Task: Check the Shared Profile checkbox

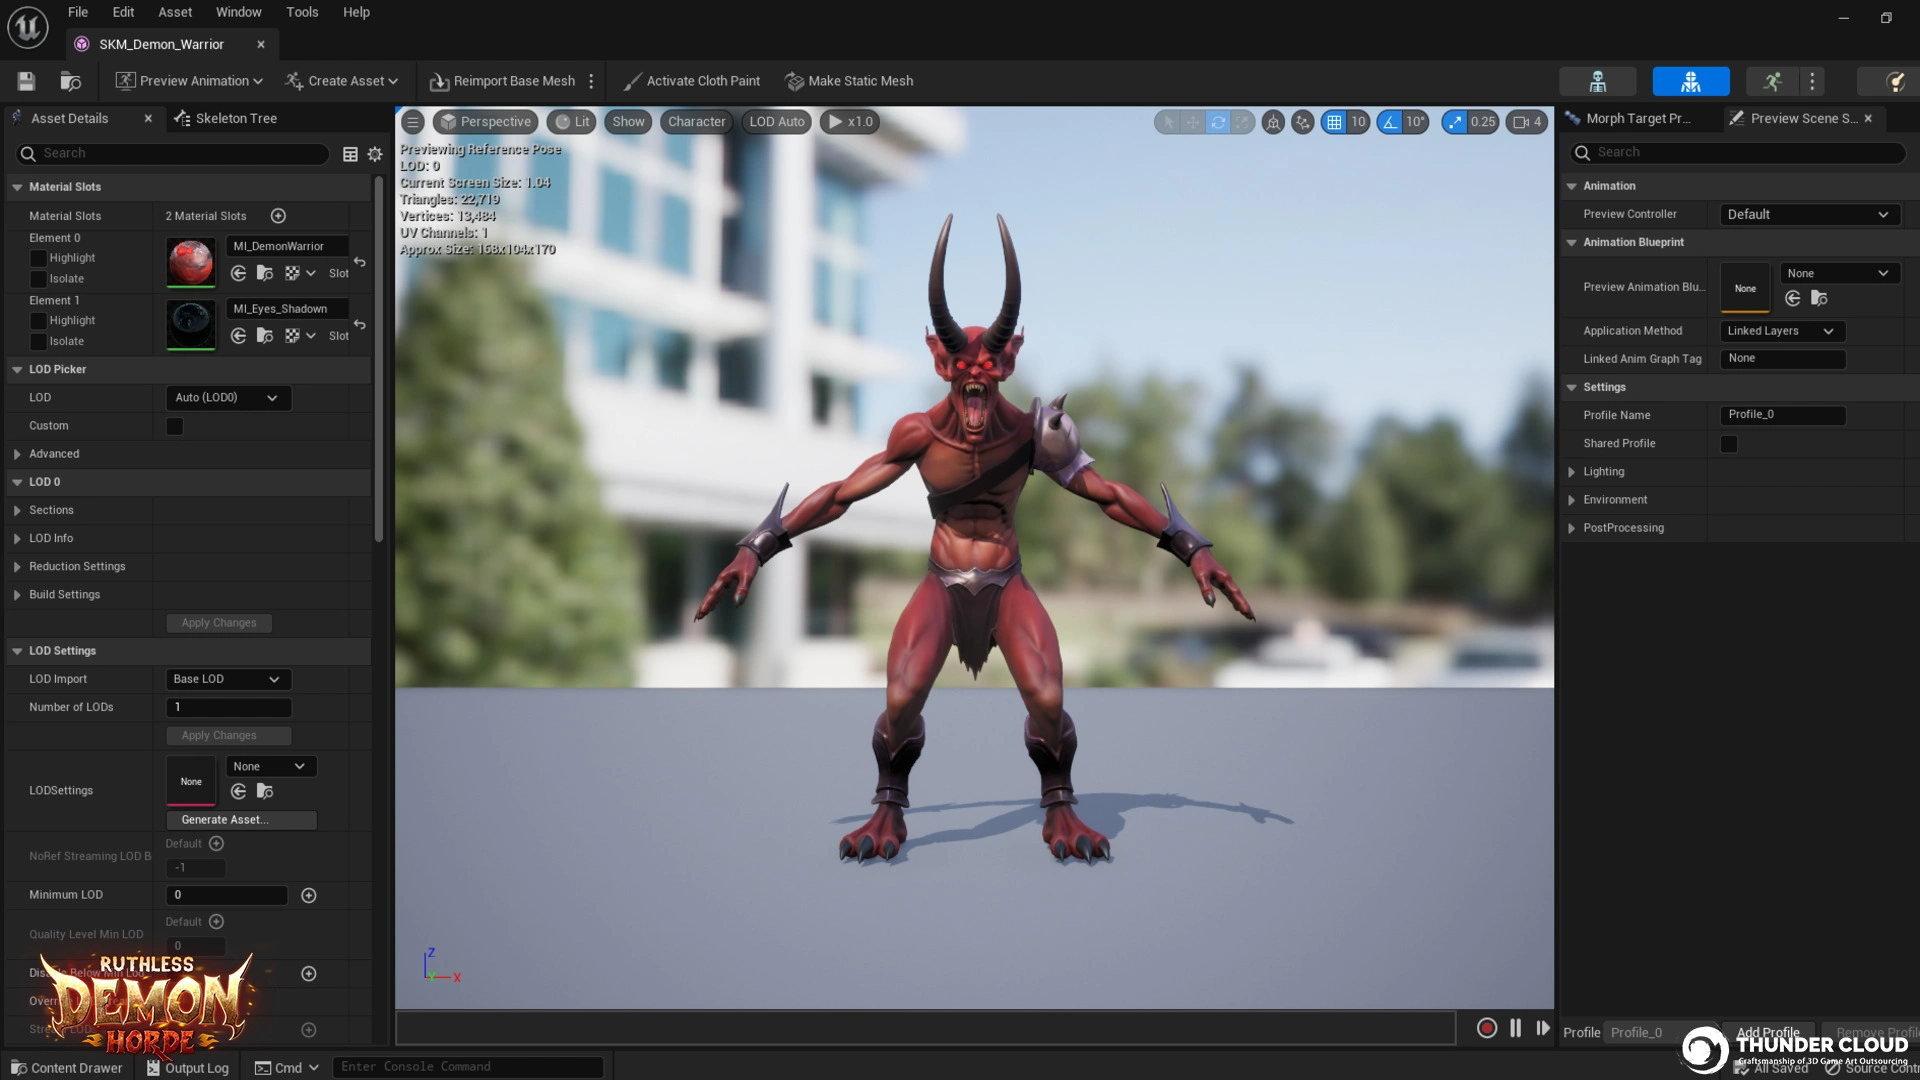Action: (x=1728, y=443)
